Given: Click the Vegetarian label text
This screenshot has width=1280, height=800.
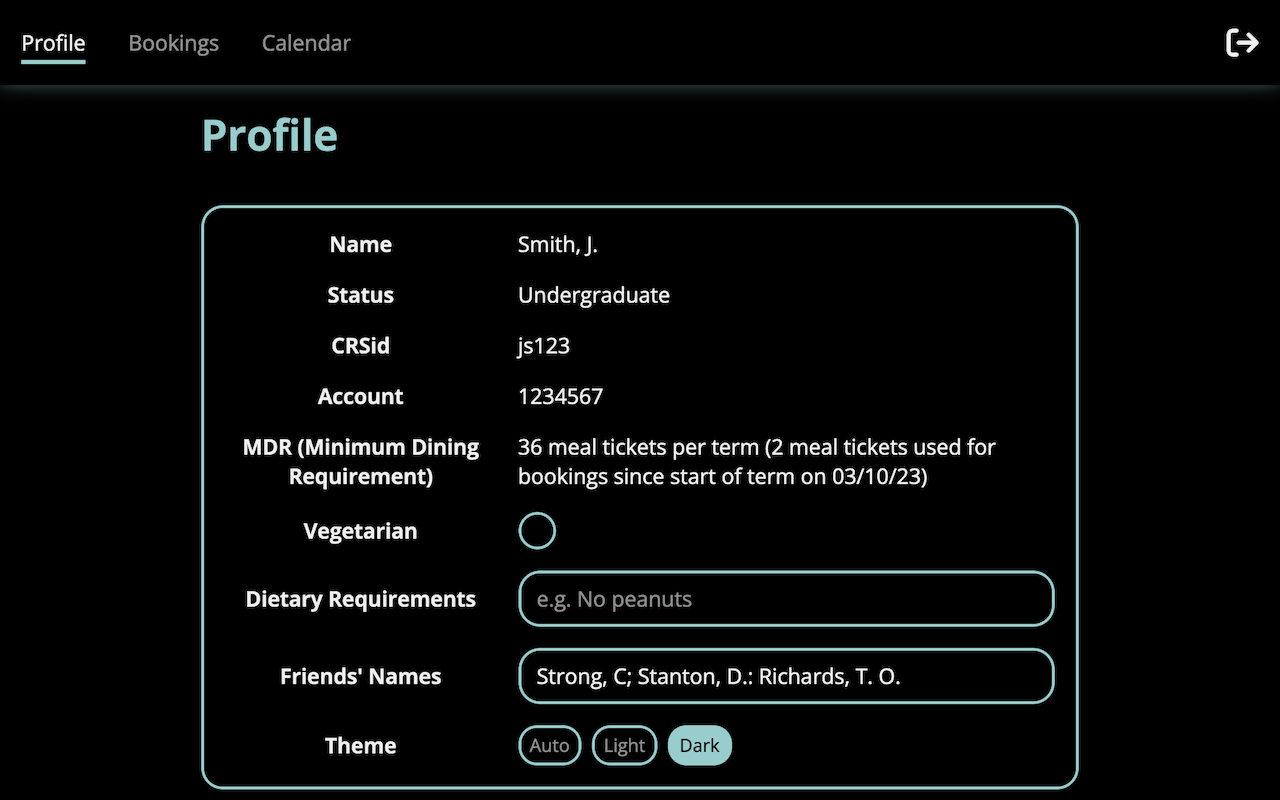Looking at the screenshot, I should [x=360, y=531].
